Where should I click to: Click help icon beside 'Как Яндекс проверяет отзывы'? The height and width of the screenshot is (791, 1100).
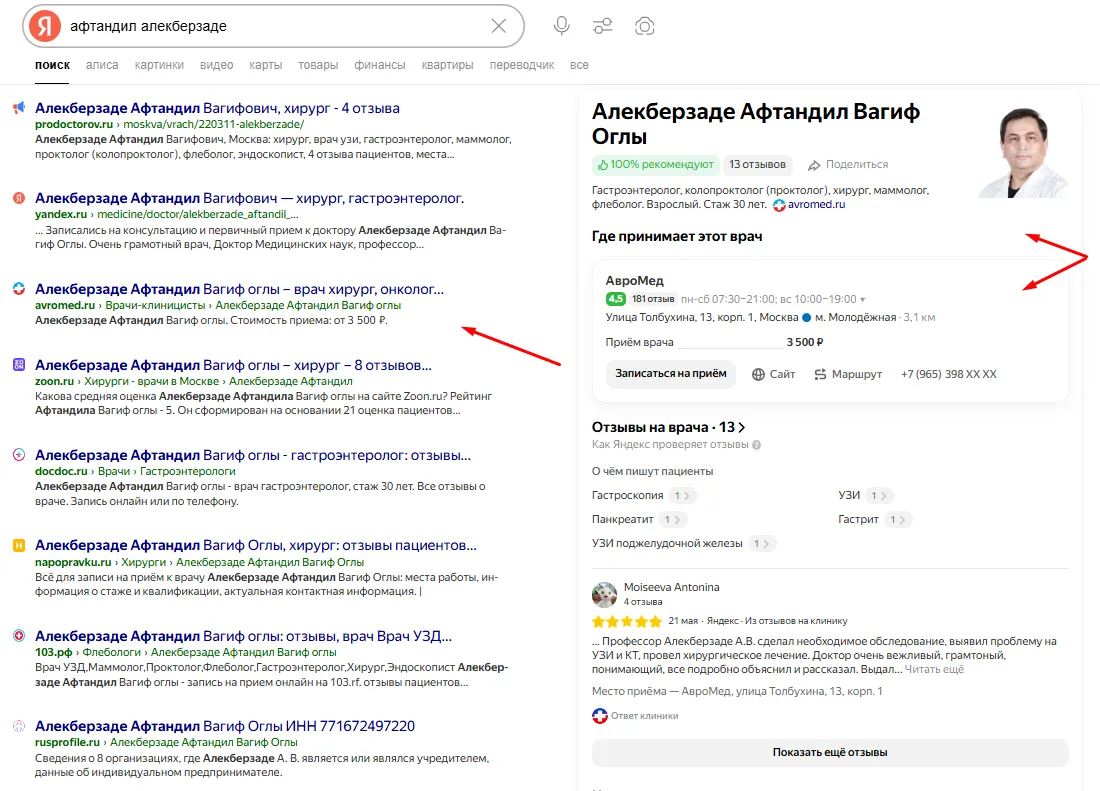click(756, 445)
